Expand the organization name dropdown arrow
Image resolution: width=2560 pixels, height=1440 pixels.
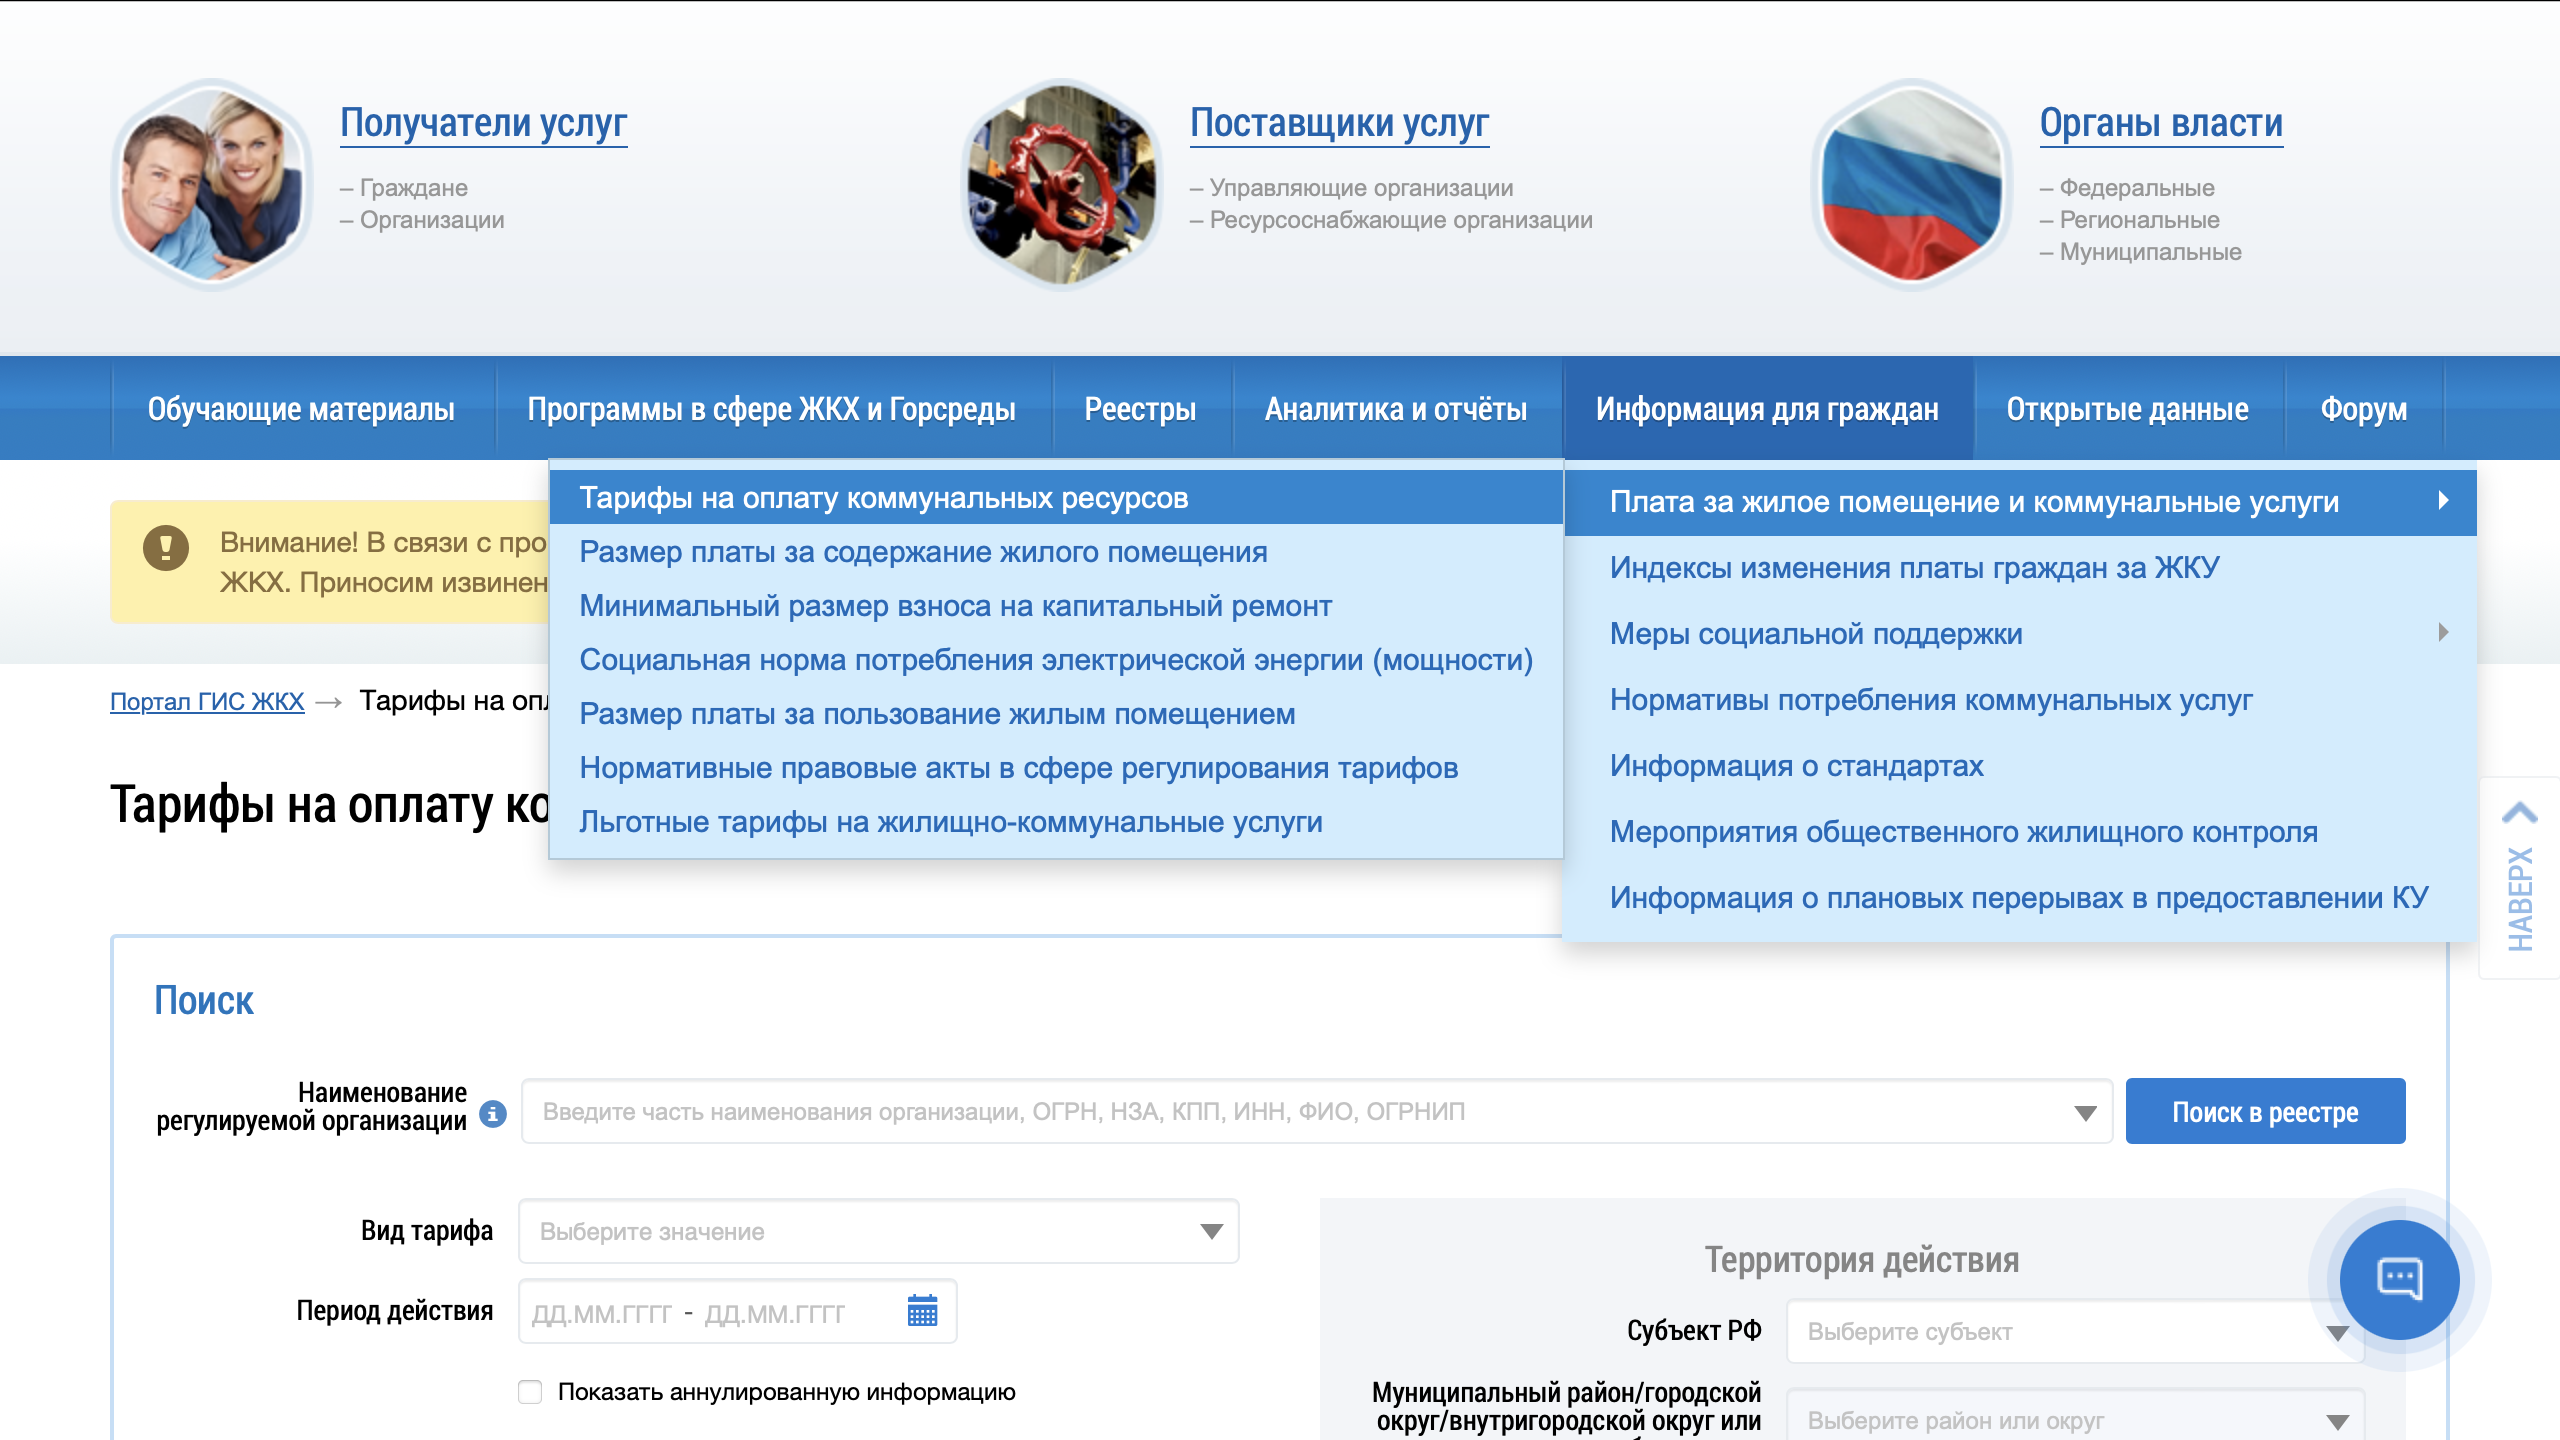click(x=2085, y=1113)
